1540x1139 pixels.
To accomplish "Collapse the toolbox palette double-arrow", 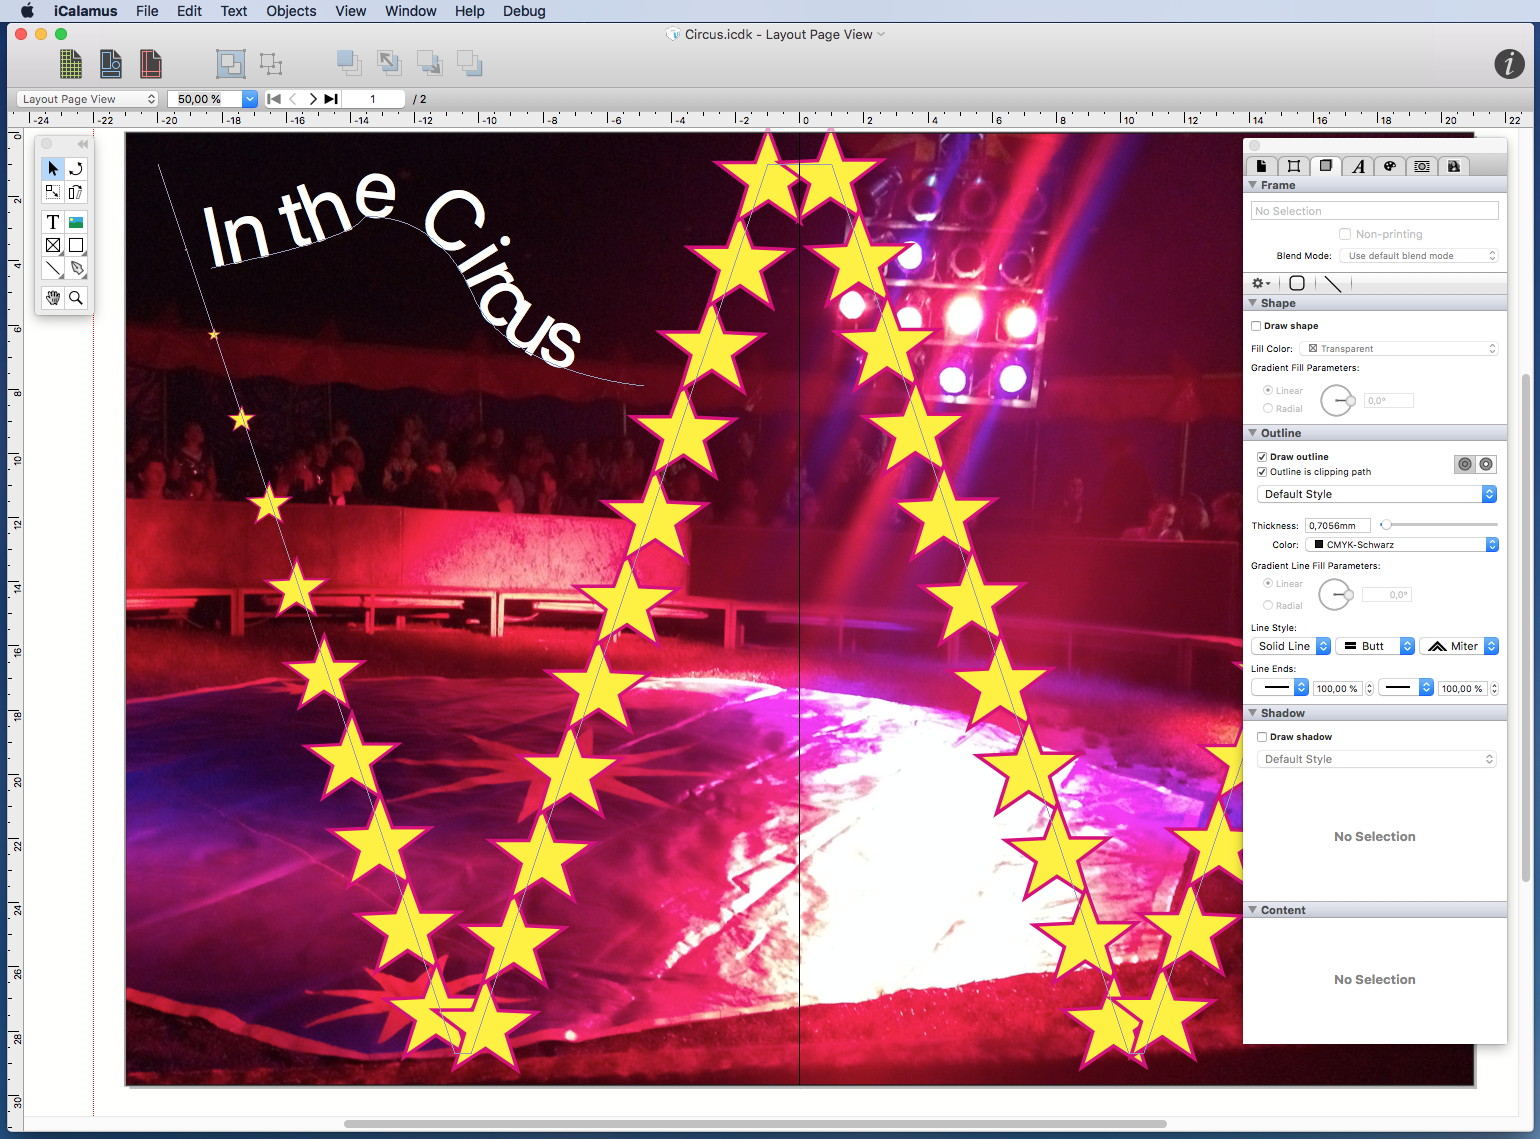I will coord(82,144).
